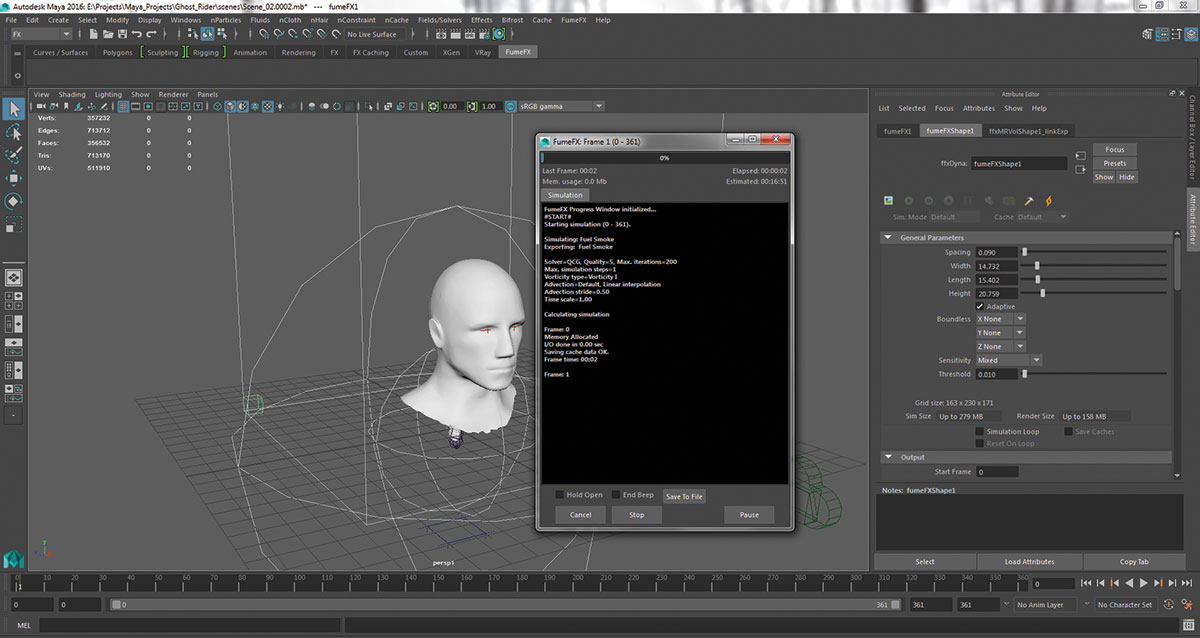This screenshot has width=1200, height=638.
Task: Enable End Beep in FumeFX window
Action: click(616, 494)
